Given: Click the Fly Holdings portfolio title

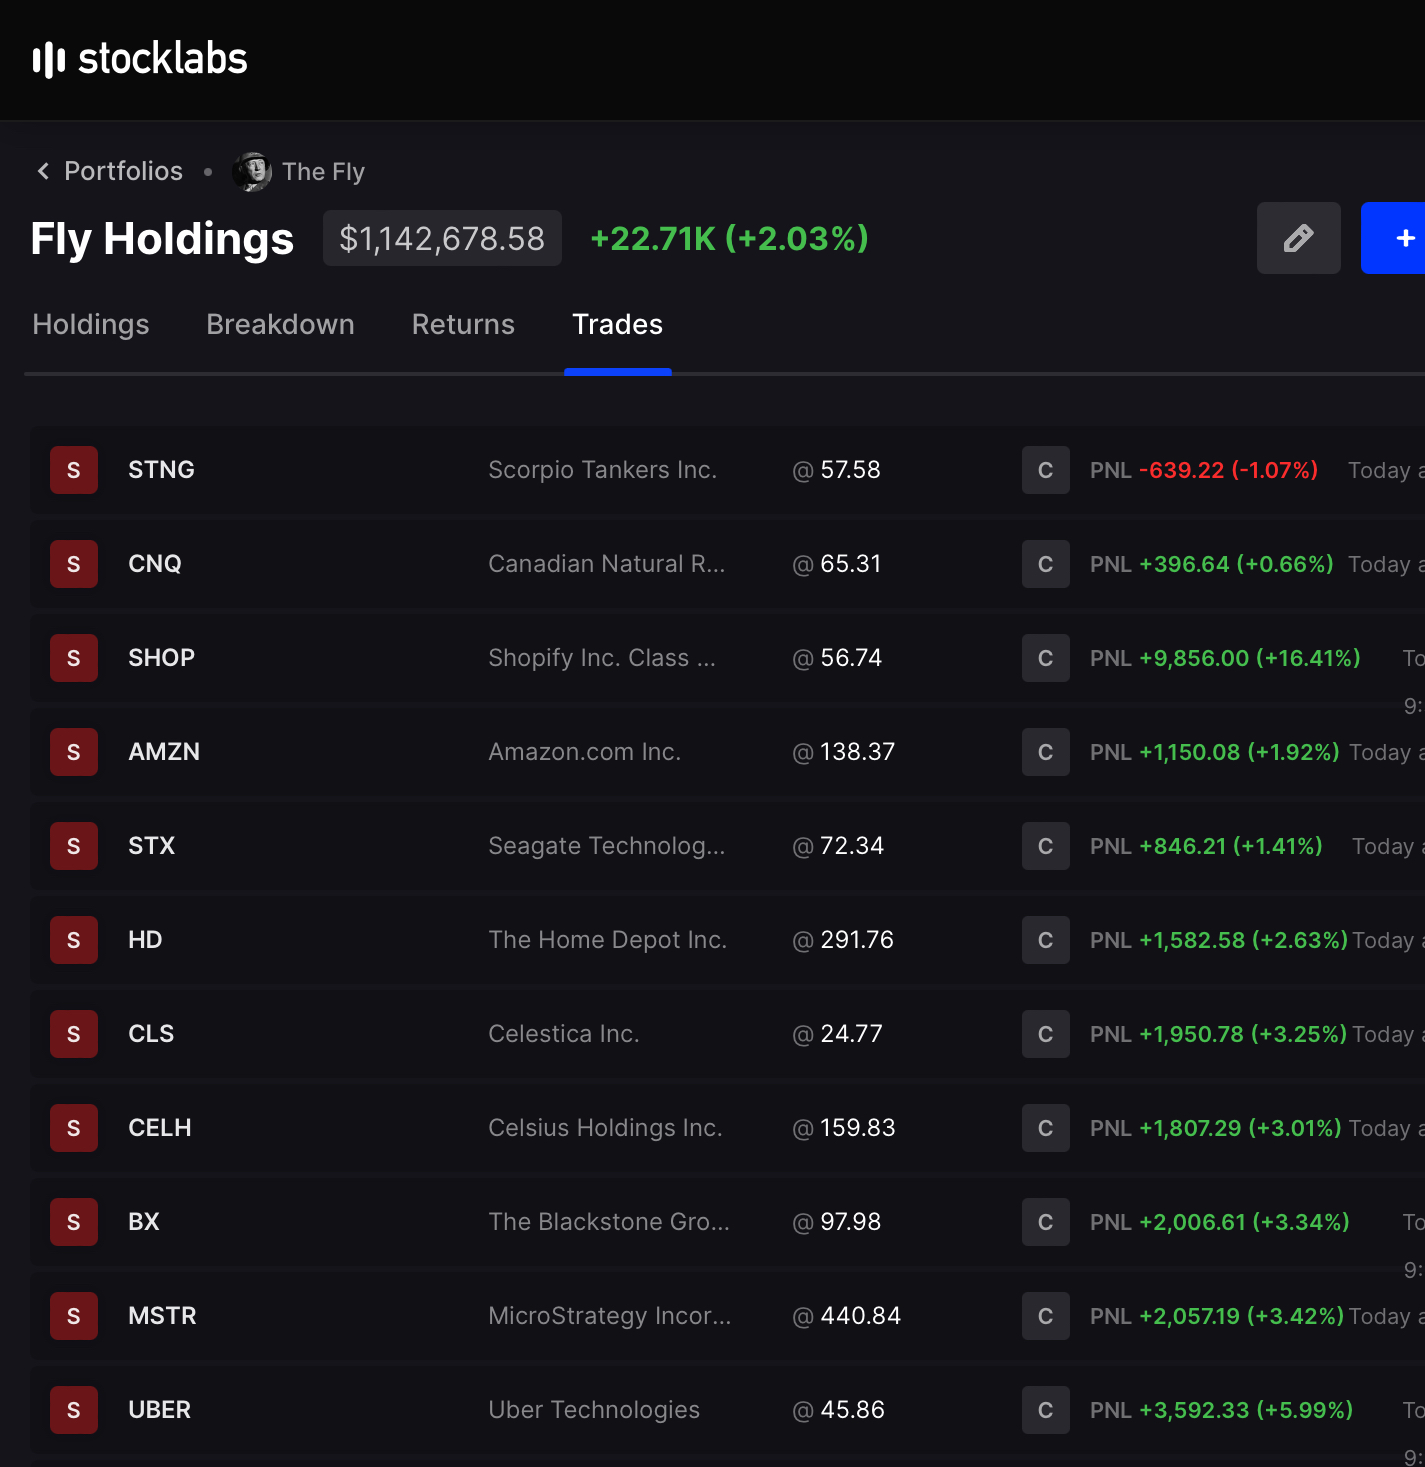Looking at the screenshot, I should (x=162, y=239).
